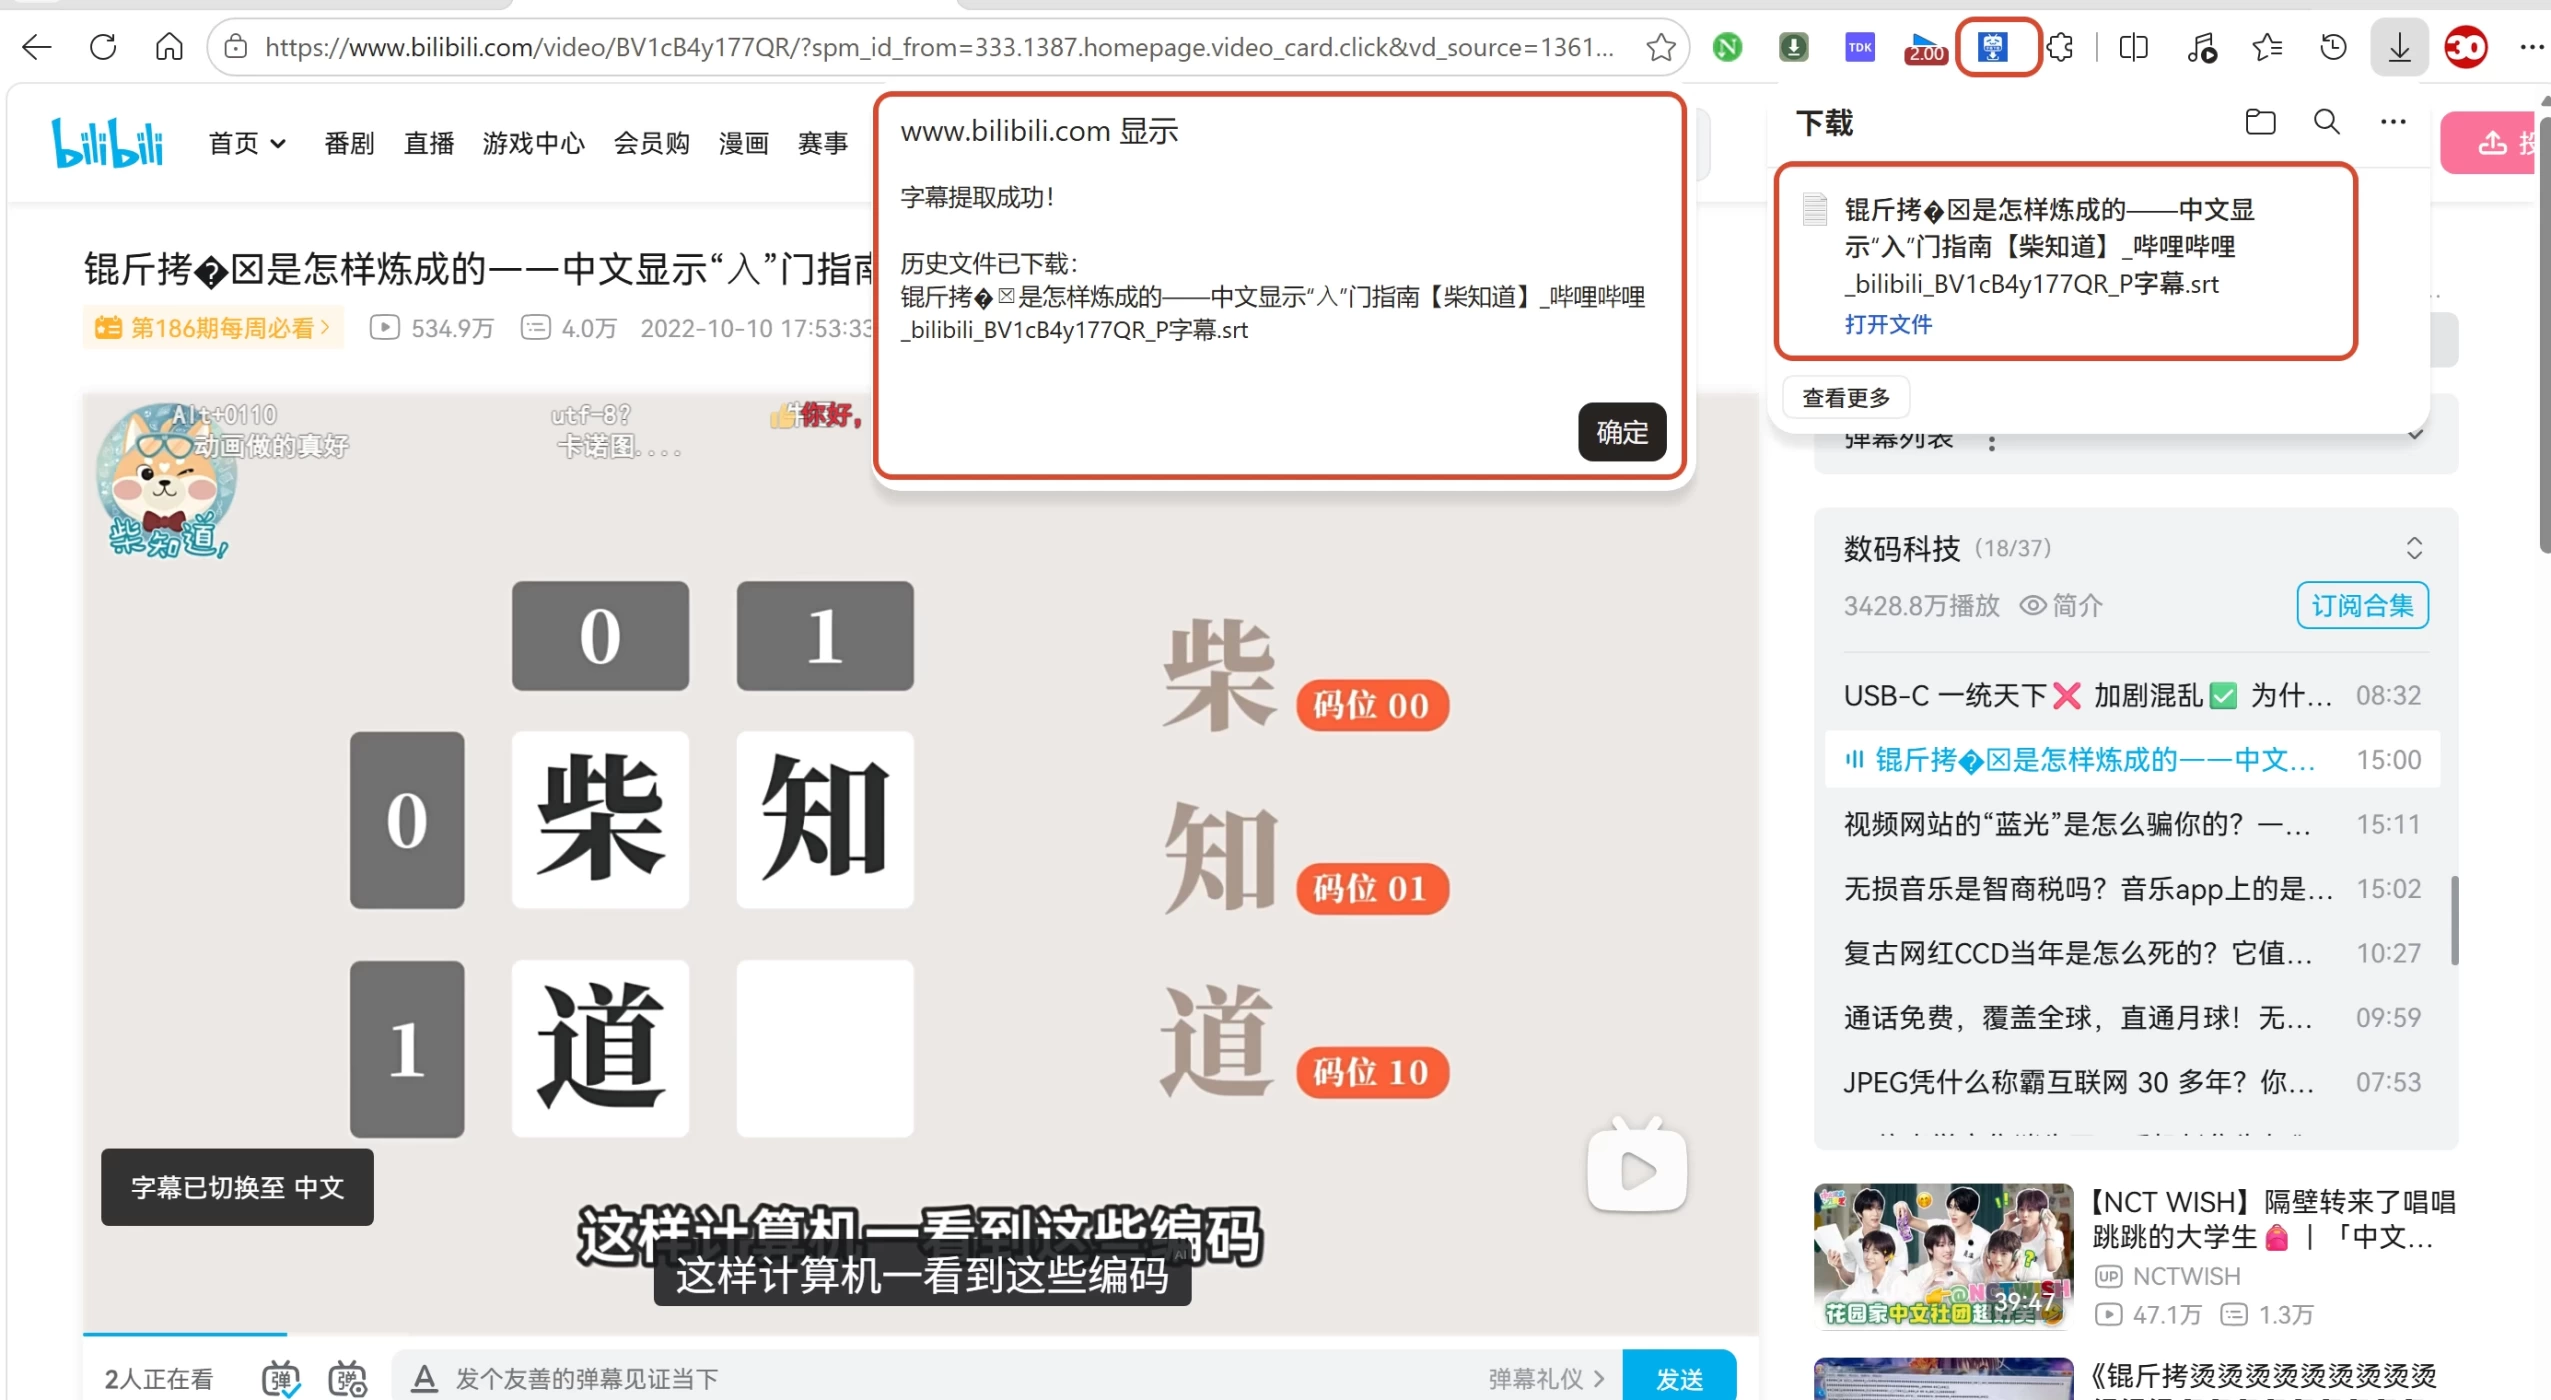
Task: Open 会员购 navigation item
Action: [651, 143]
